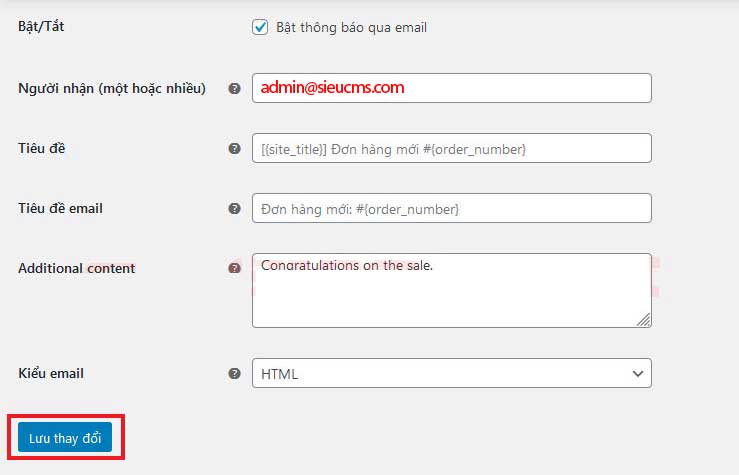739x475 pixels.
Task: Toggle the Bật thông báo qua email checkbox
Action: pos(260,28)
